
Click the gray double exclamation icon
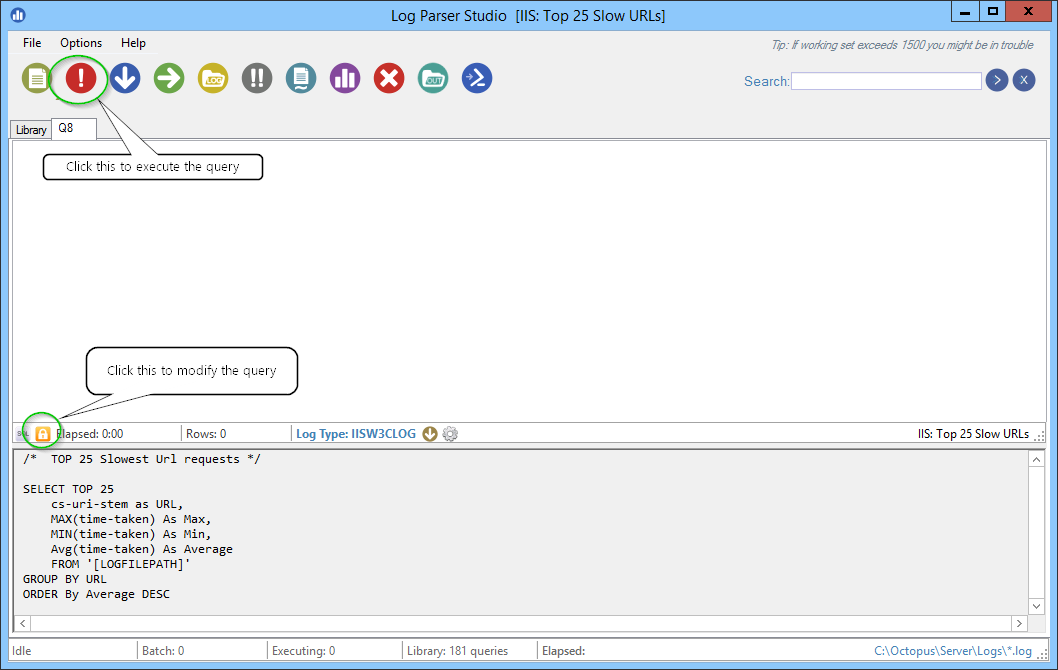(x=257, y=79)
